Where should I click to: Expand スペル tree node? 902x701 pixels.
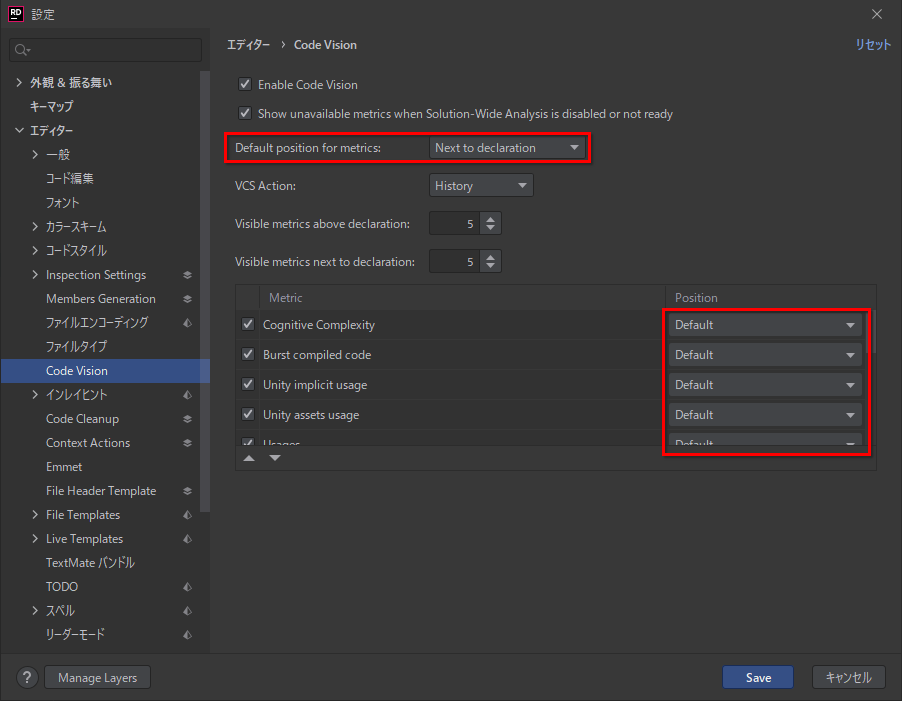coord(35,611)
